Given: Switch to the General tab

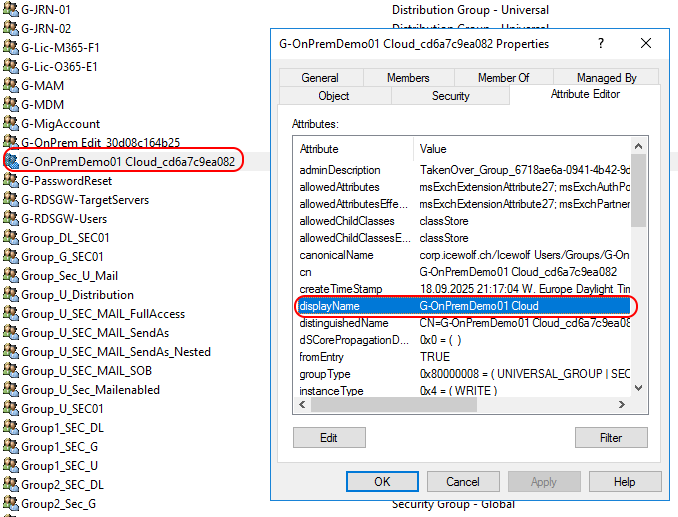Looking at the screenshot, I should [320, 78].
